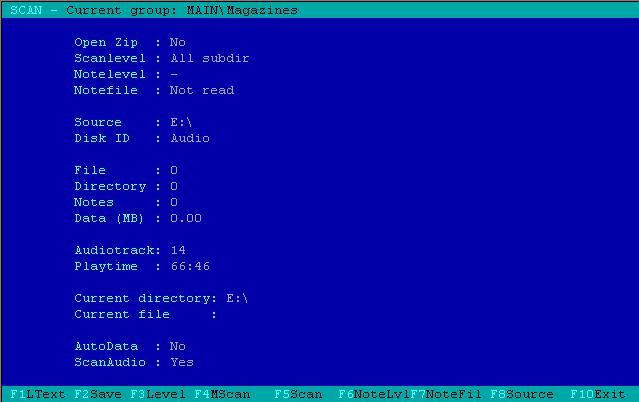Click the Open Zip value No
Image resolution: width=639 pixels, height=402 pixels.
[178, 42]
